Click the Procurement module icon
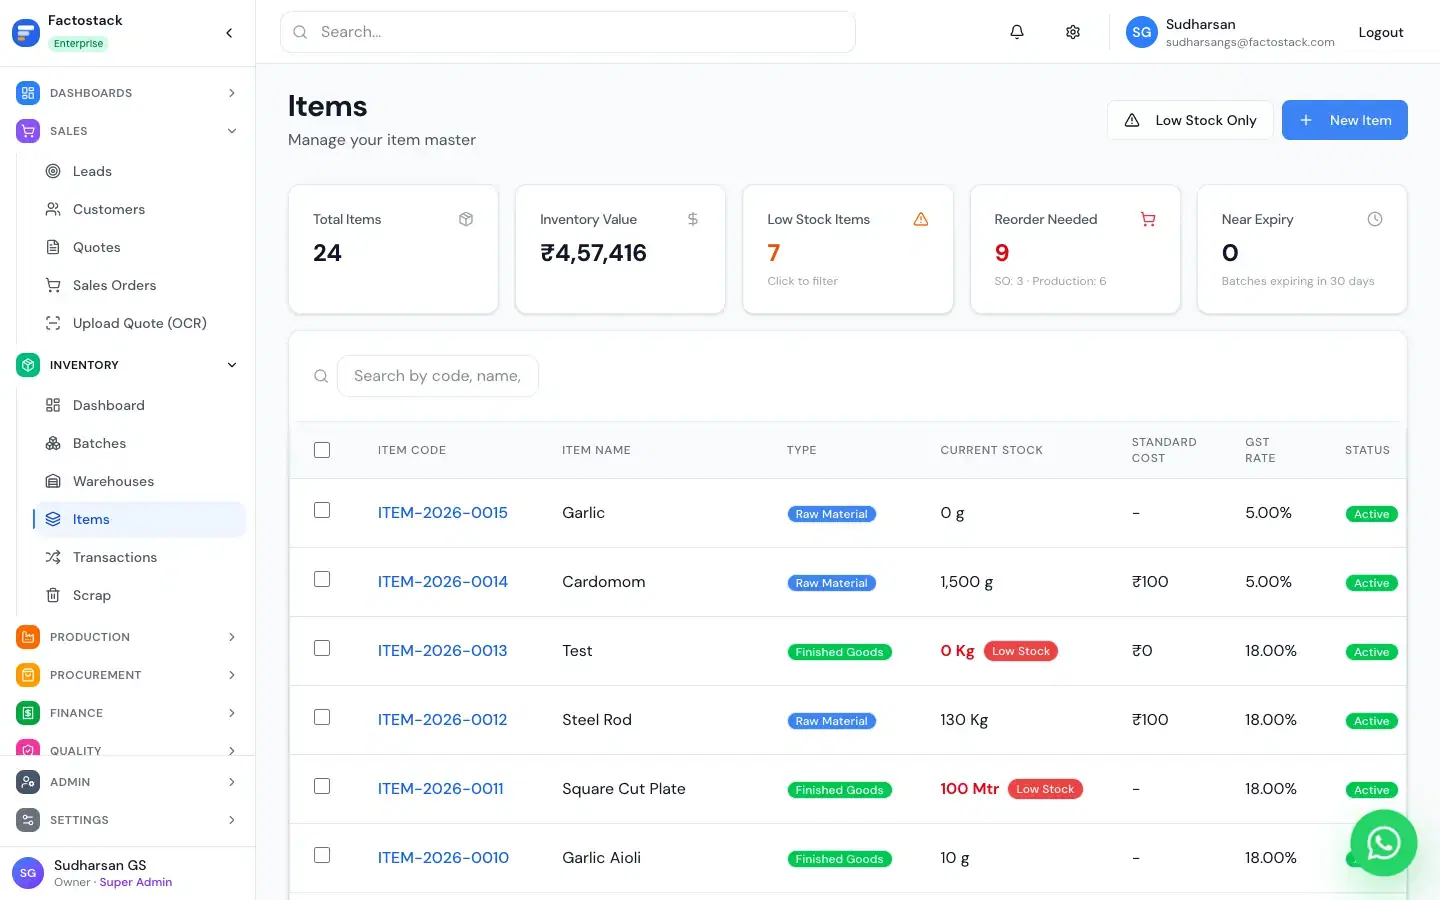 coord(28,675)
